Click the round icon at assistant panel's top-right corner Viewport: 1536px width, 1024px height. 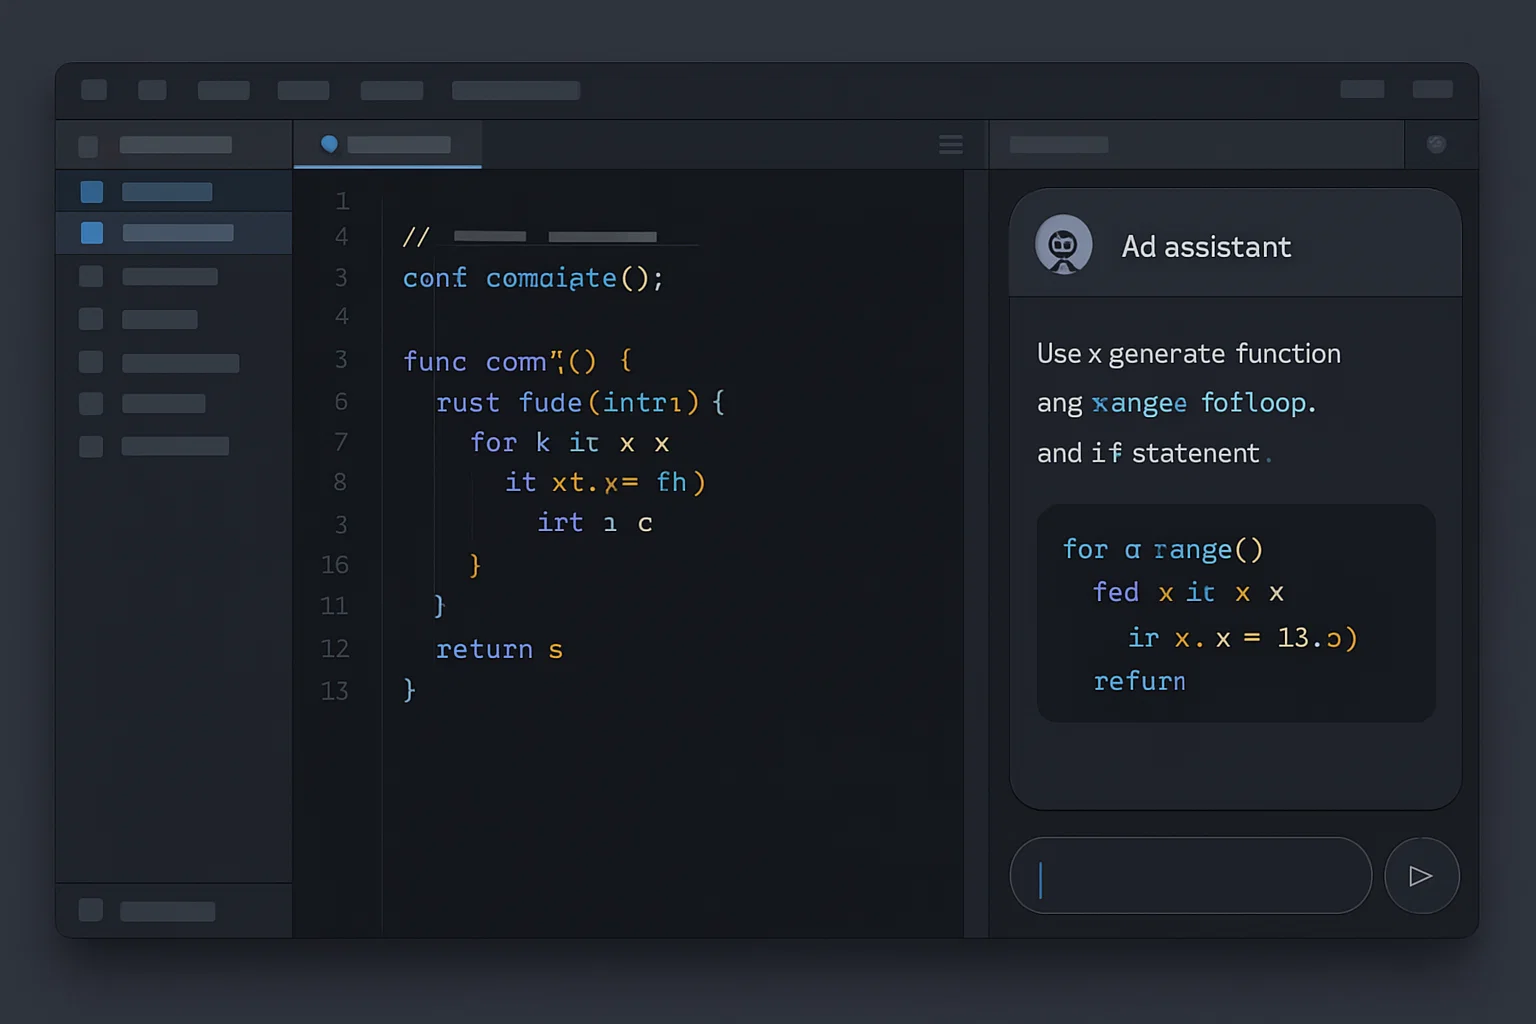(x=1436, y=144)
